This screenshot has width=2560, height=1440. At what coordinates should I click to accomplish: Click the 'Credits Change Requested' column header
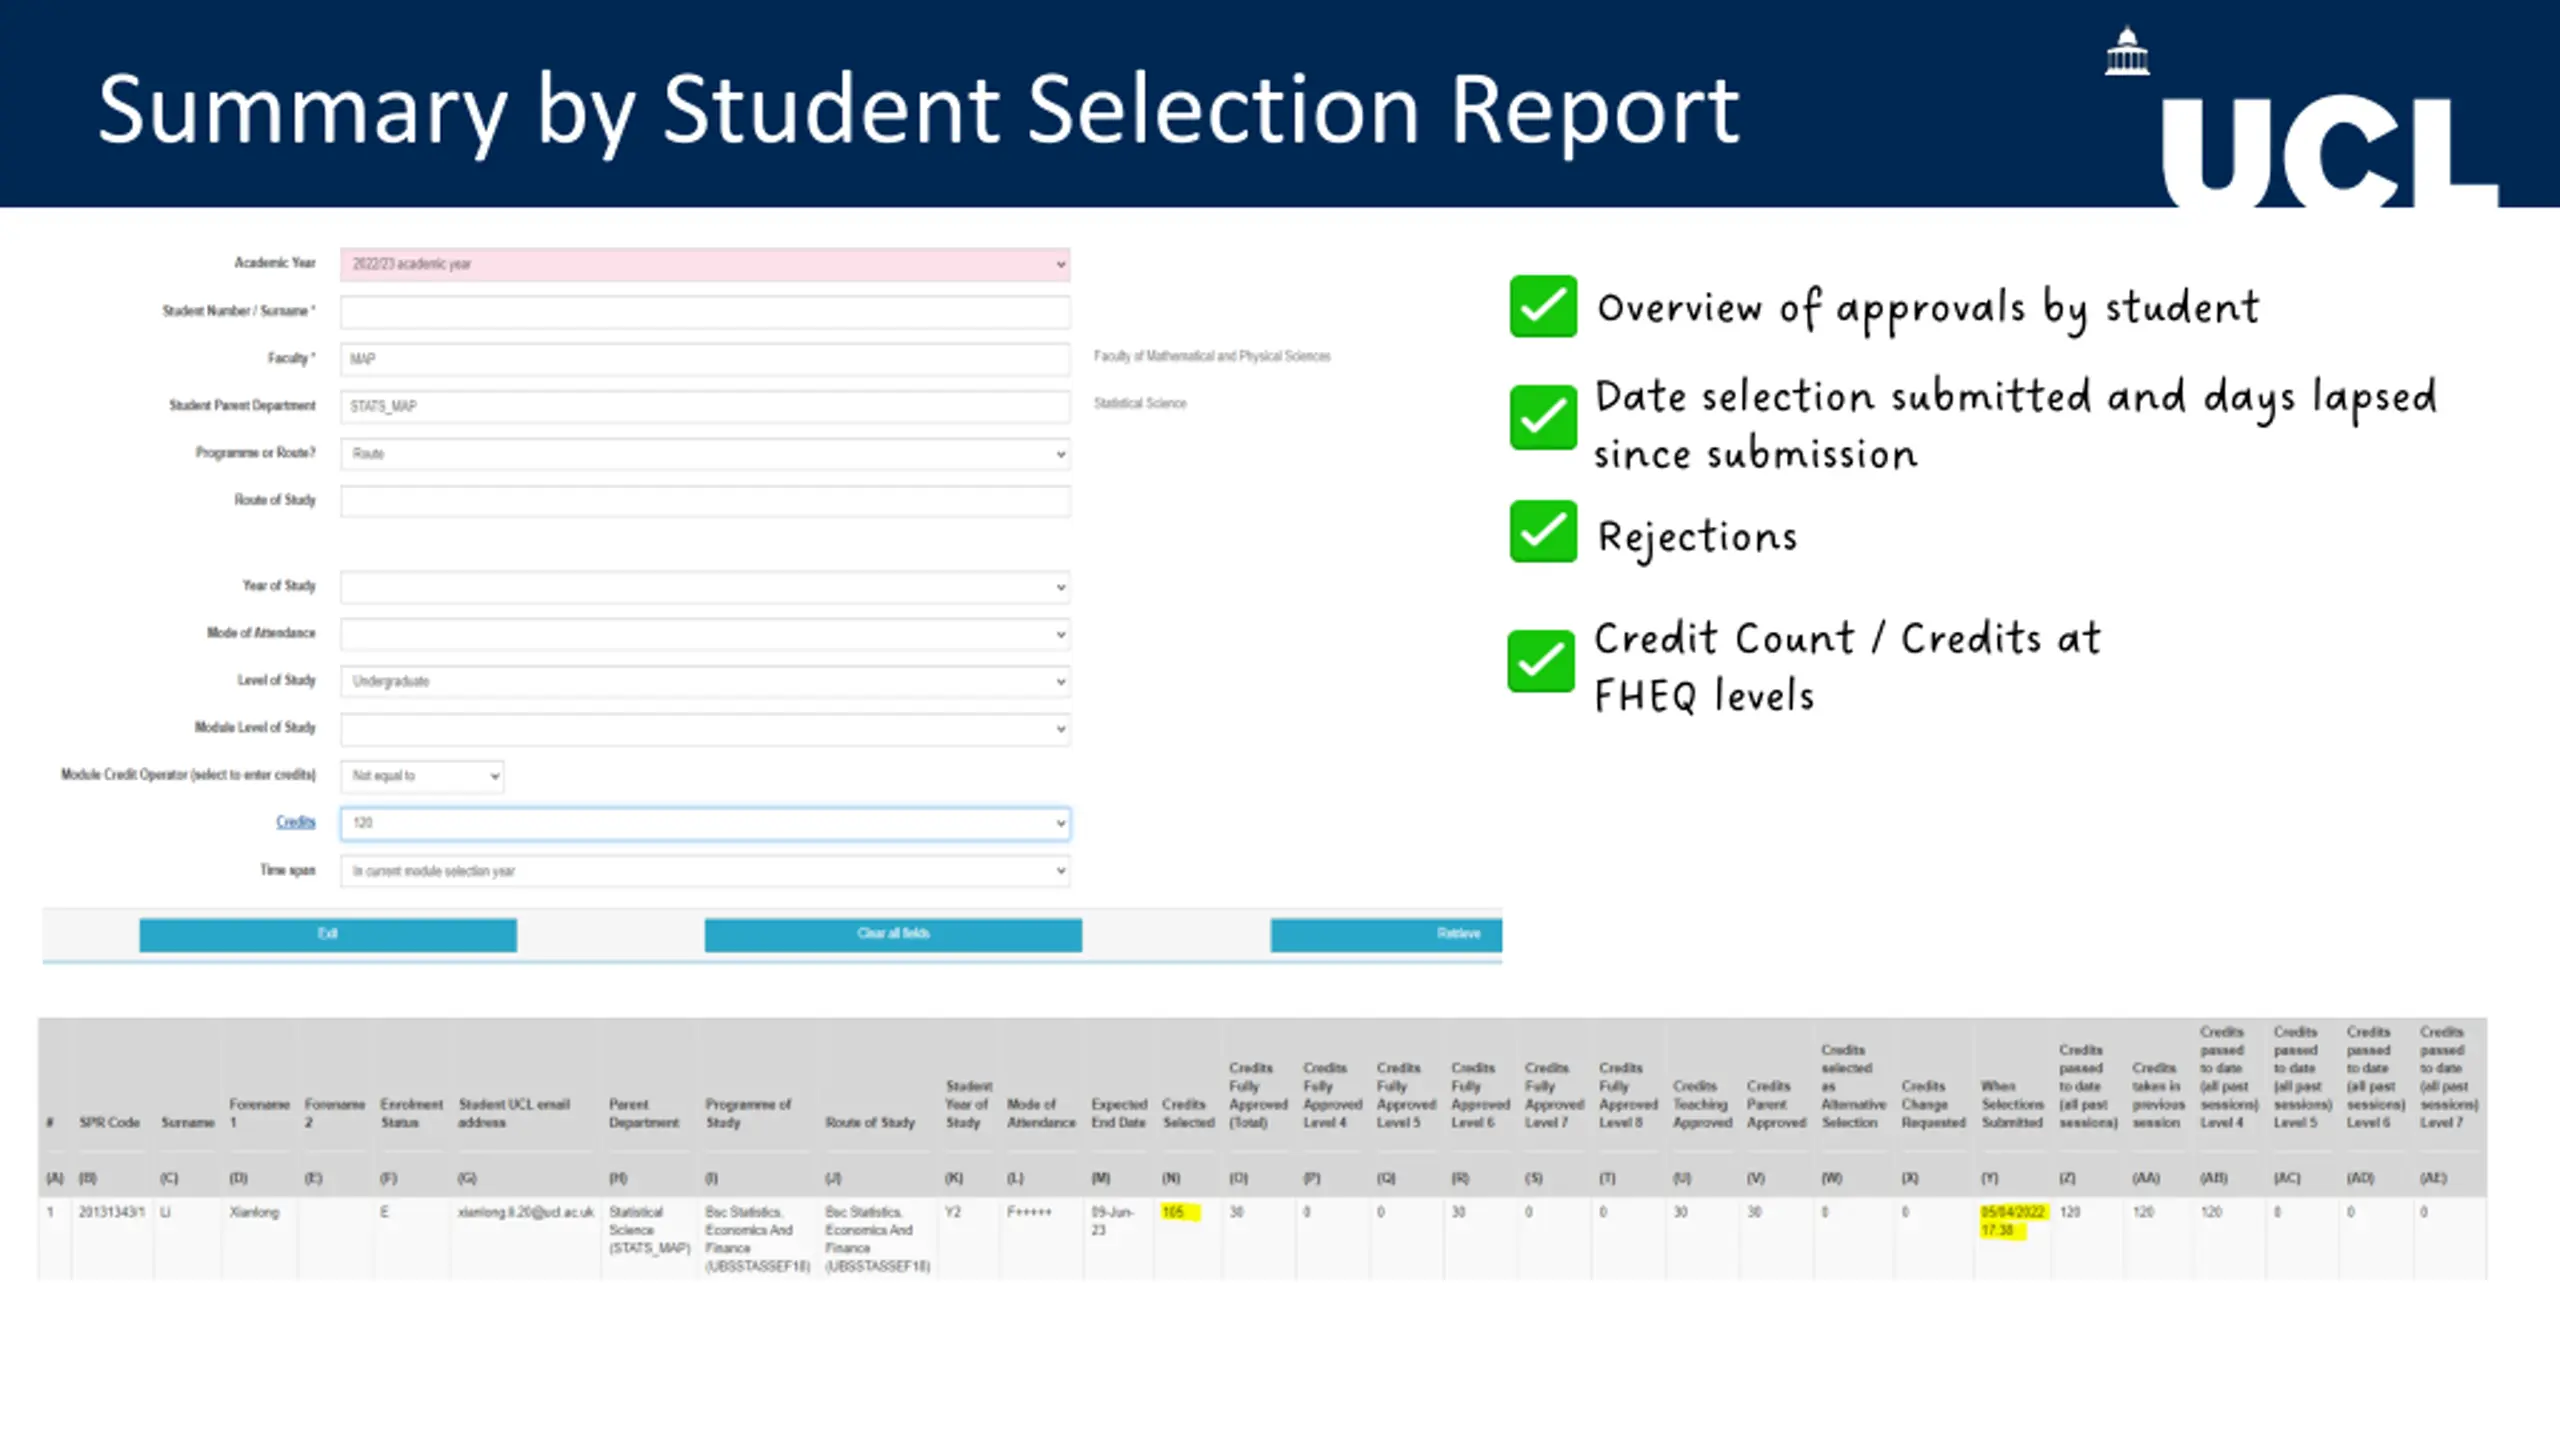(1932, 1104)
